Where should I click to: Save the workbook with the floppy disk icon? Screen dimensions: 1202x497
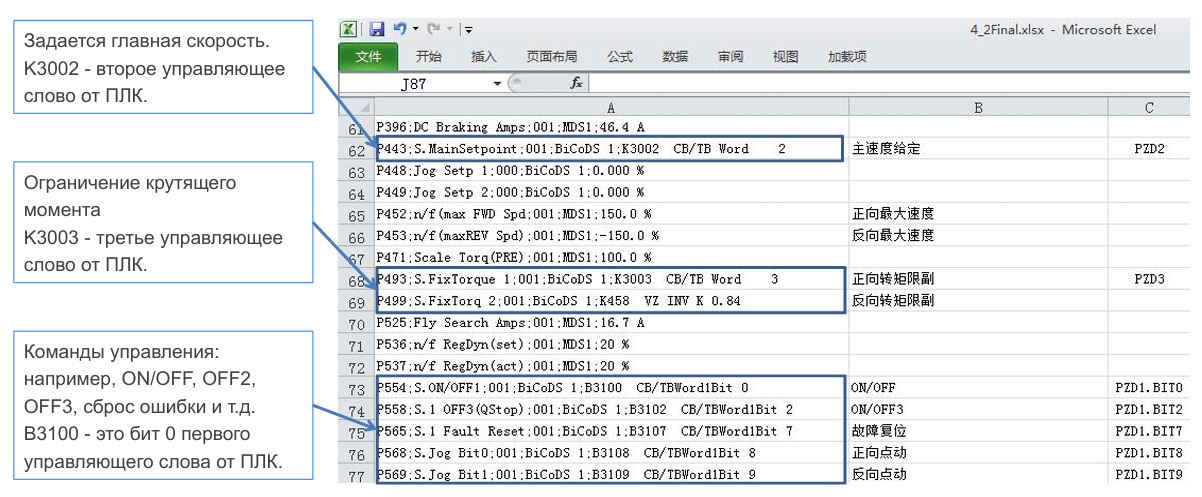pos(377,31)
